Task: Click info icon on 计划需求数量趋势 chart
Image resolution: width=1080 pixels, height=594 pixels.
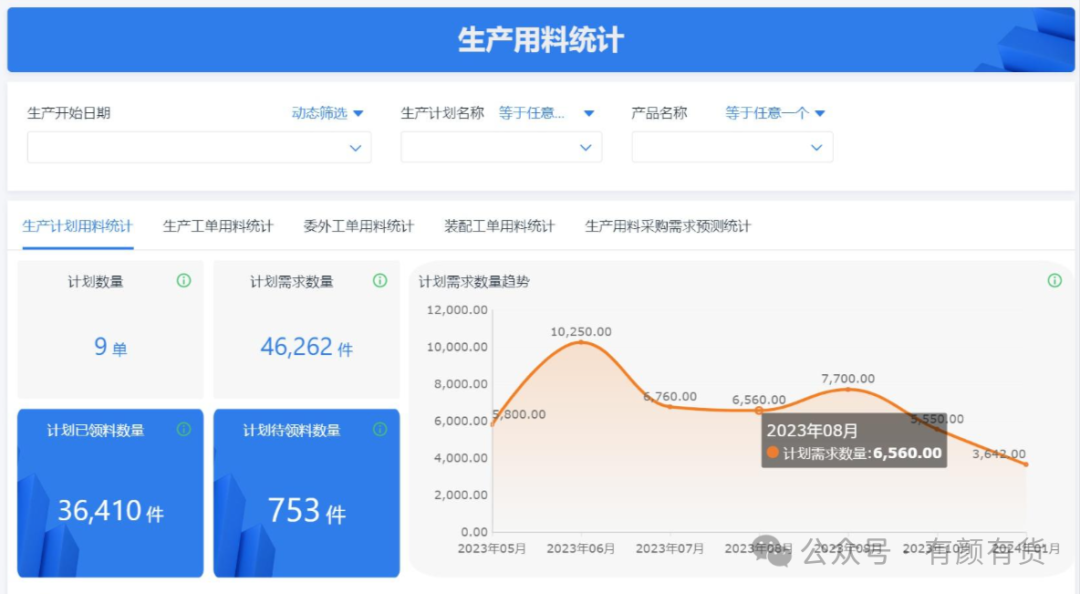Action: pyautogui.click(x=1054, y=281)
